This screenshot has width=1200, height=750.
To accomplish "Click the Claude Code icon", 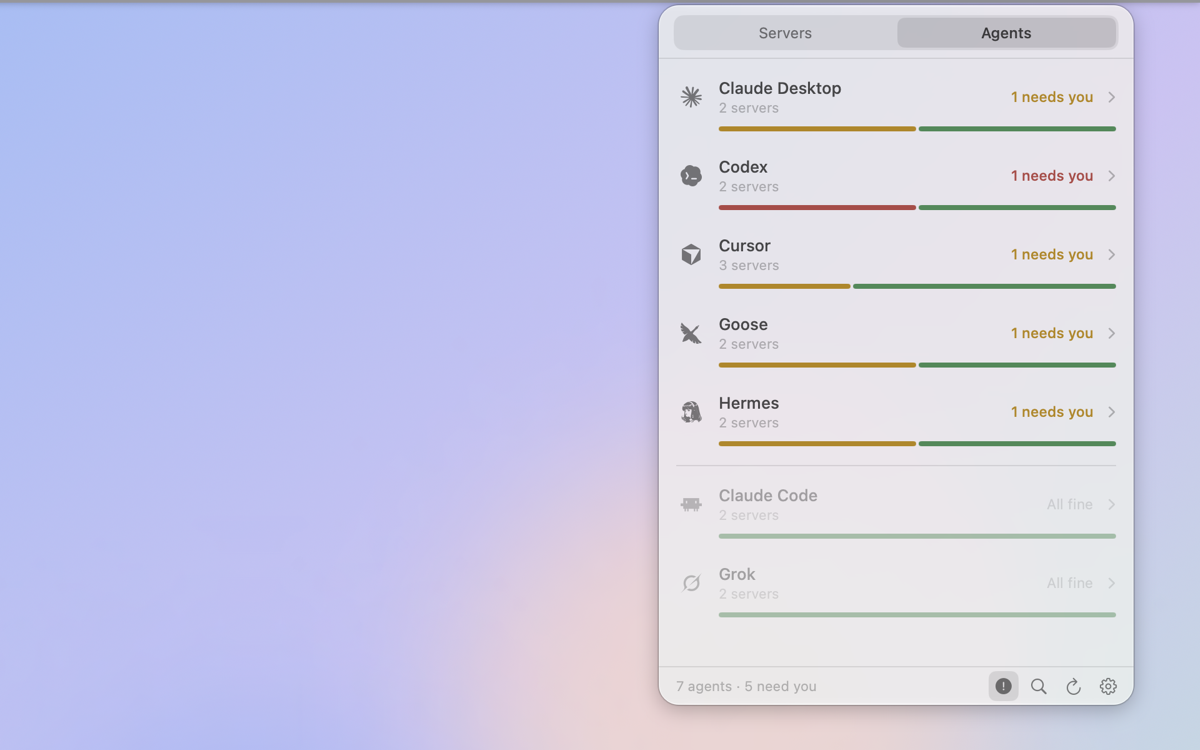I will click(x=691, y=504).
